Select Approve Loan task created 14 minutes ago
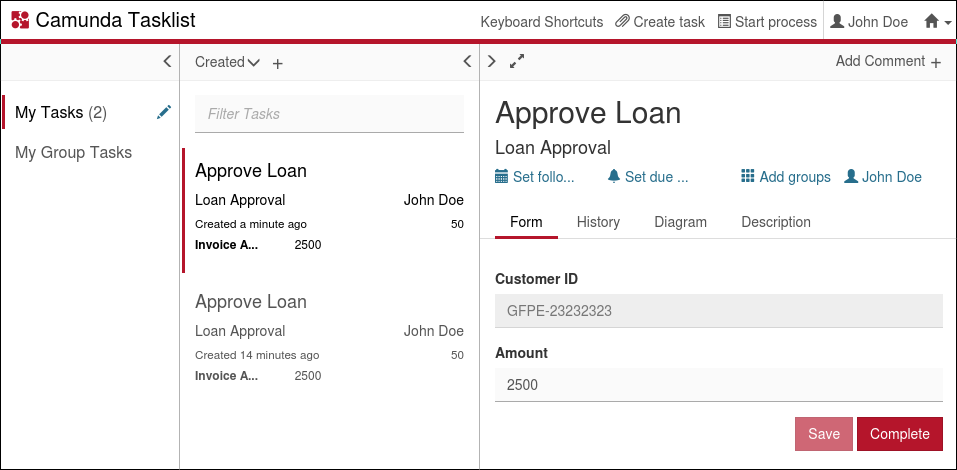957x470 pixels. point(329,341)
